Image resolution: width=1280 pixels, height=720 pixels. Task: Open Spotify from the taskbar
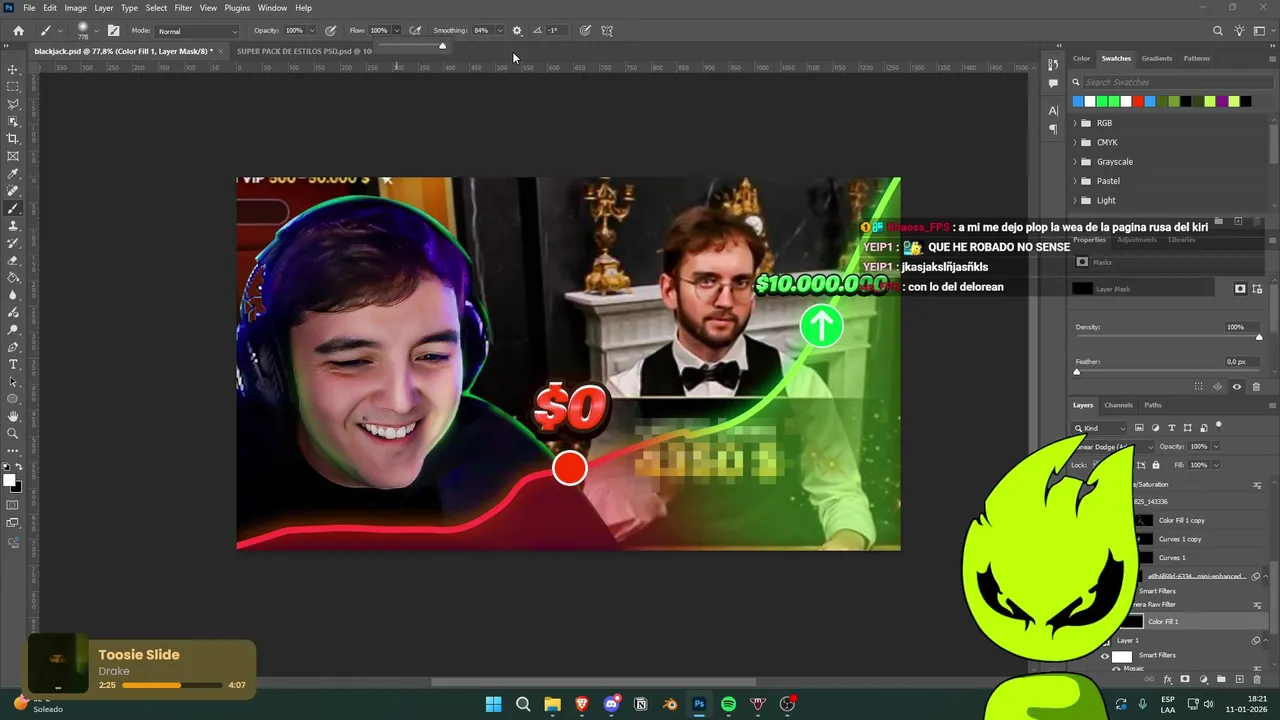point(728,704)
